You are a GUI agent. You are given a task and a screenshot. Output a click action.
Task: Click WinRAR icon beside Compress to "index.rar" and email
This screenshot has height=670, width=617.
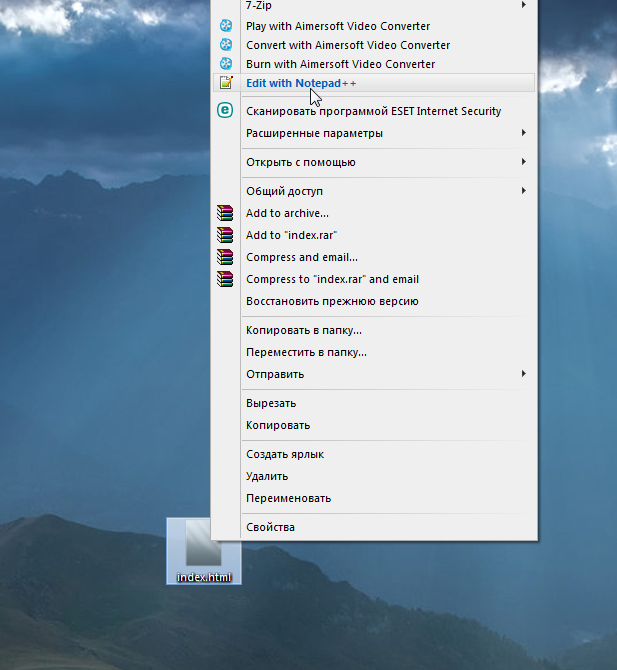point(225,279)
